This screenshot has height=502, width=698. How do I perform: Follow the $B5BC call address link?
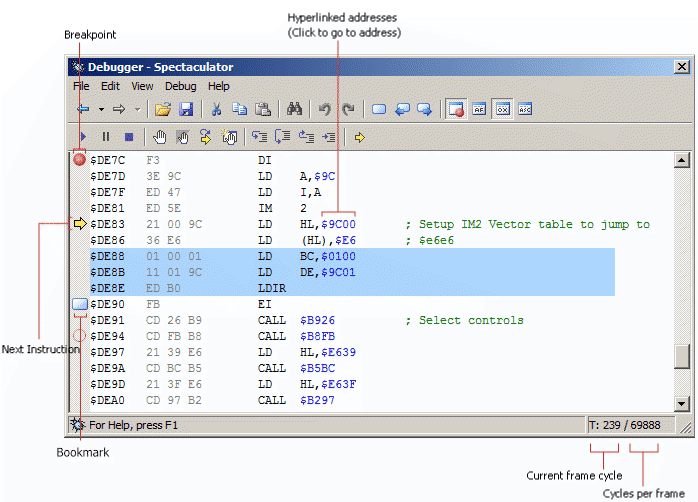point(317,368)
